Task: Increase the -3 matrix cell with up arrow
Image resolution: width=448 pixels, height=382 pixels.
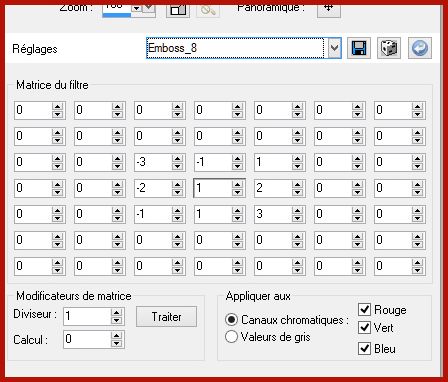Action: (x=177, y=159)
